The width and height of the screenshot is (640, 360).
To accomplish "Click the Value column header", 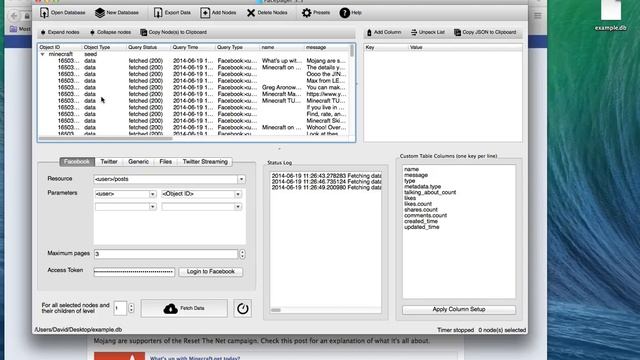I will coord(465,47).
